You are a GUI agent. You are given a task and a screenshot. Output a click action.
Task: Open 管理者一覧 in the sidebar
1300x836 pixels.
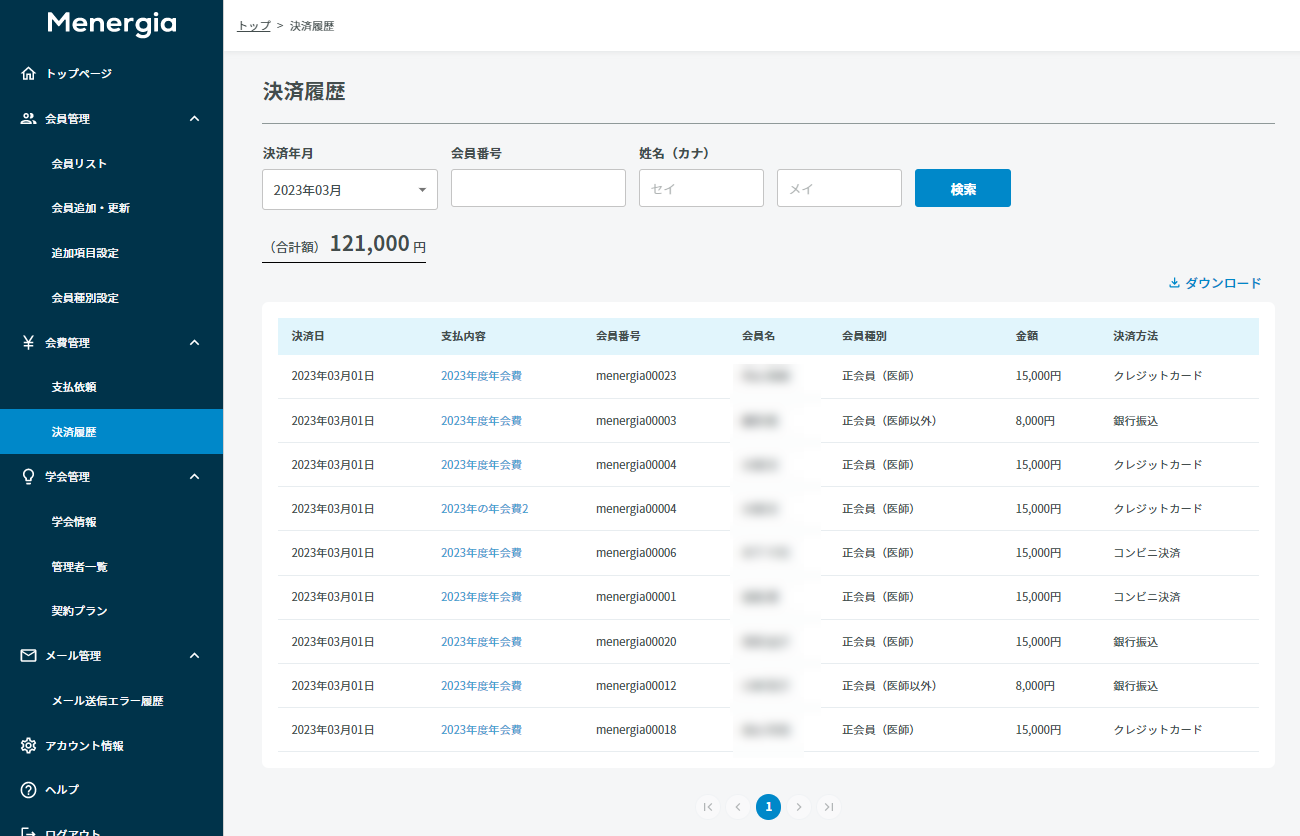pyautogui.click(x=79, y=567)
